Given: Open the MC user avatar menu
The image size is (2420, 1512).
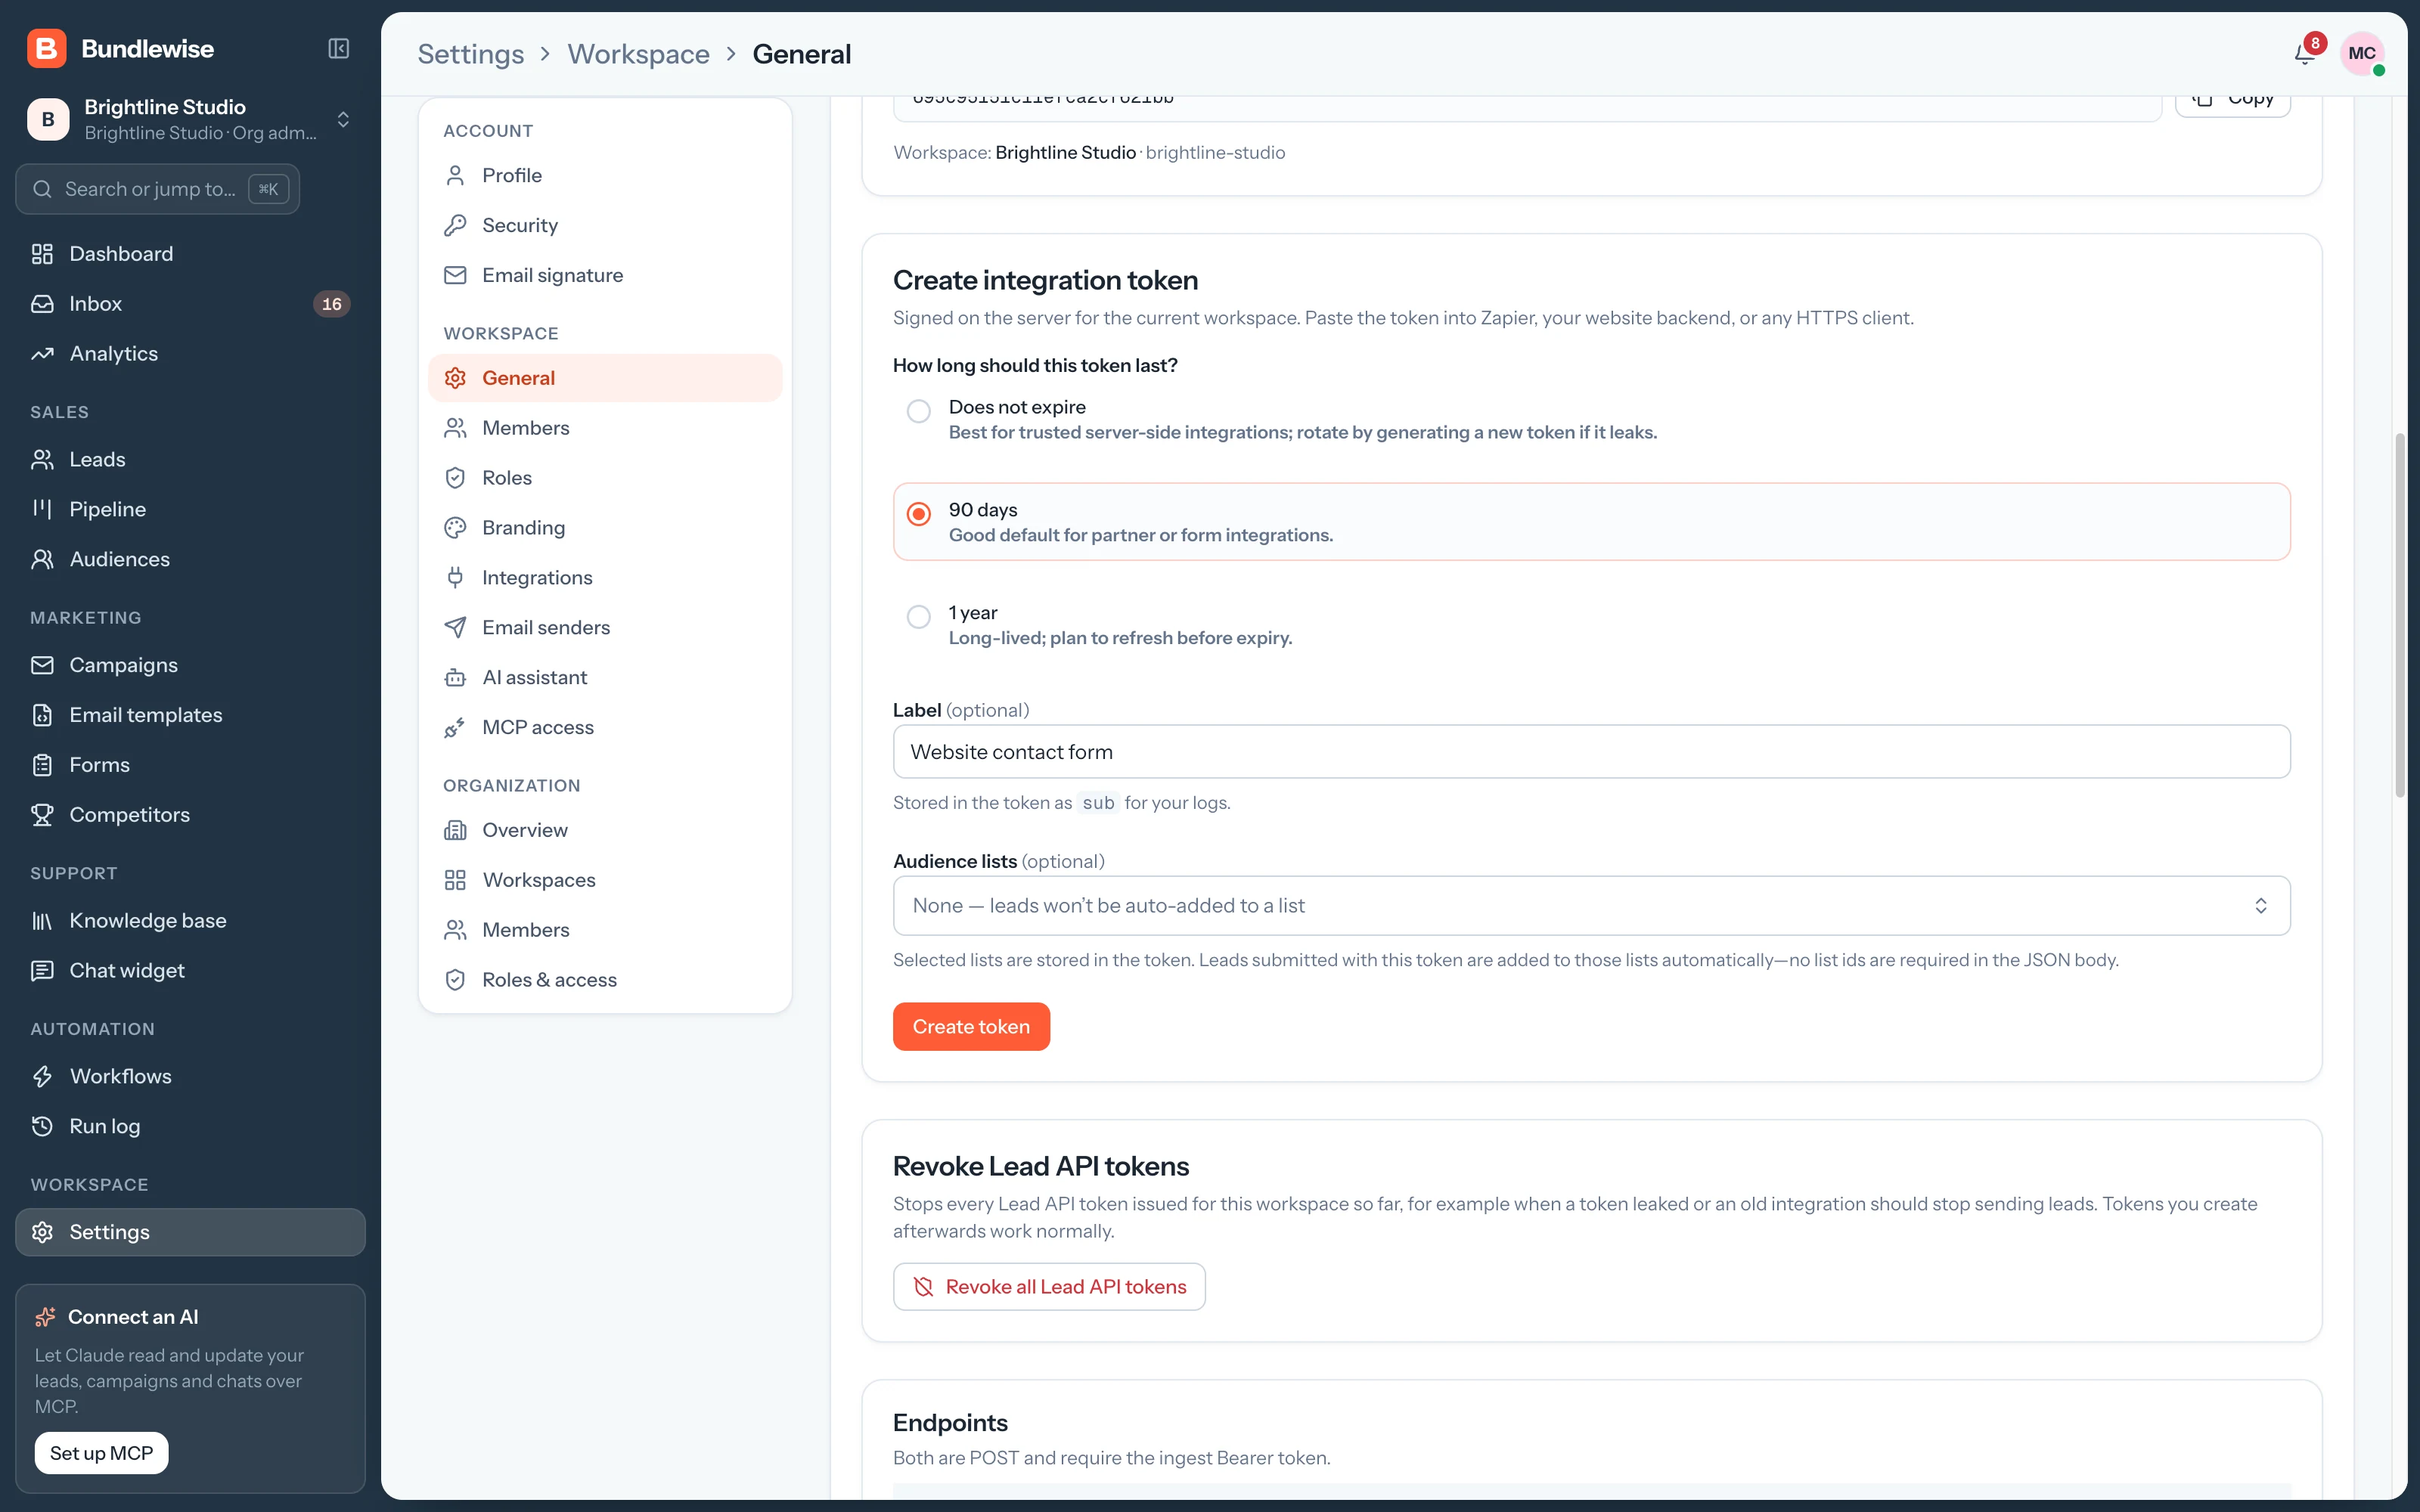Looking at the screenshot, I should coord(2362,53).
